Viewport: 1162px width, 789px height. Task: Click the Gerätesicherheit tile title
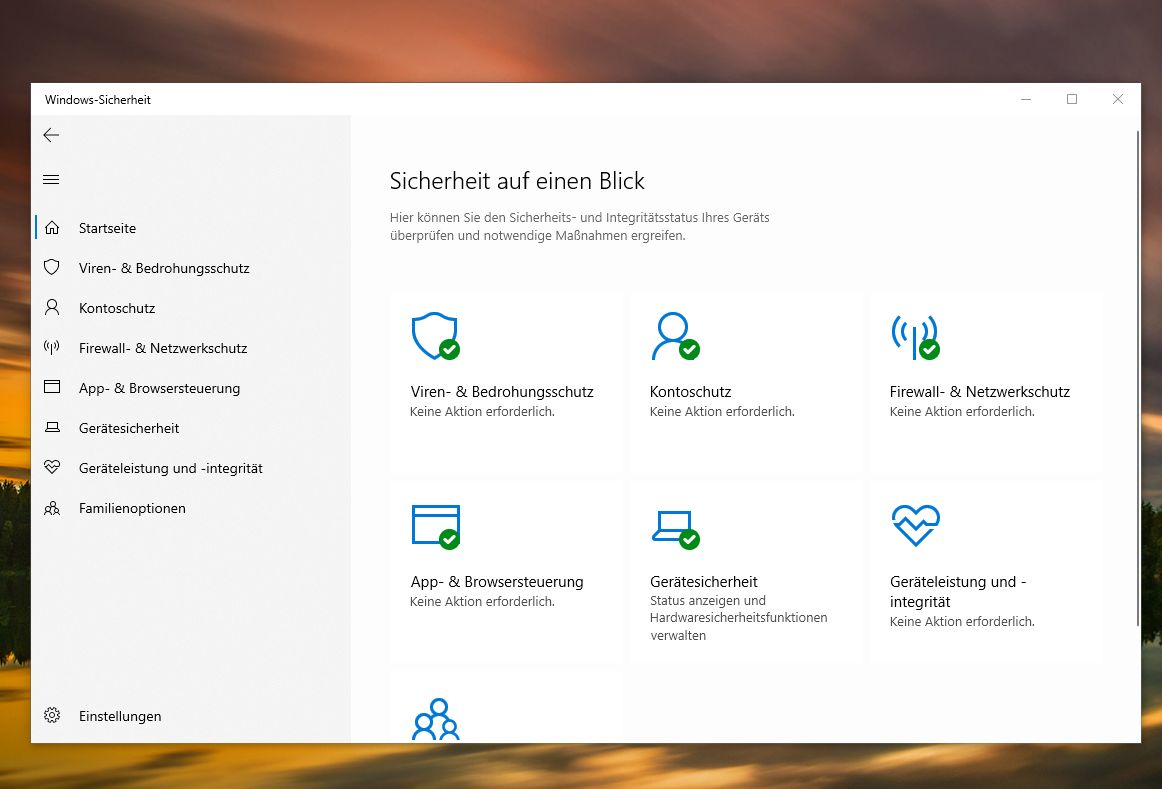tap(704, 582)
